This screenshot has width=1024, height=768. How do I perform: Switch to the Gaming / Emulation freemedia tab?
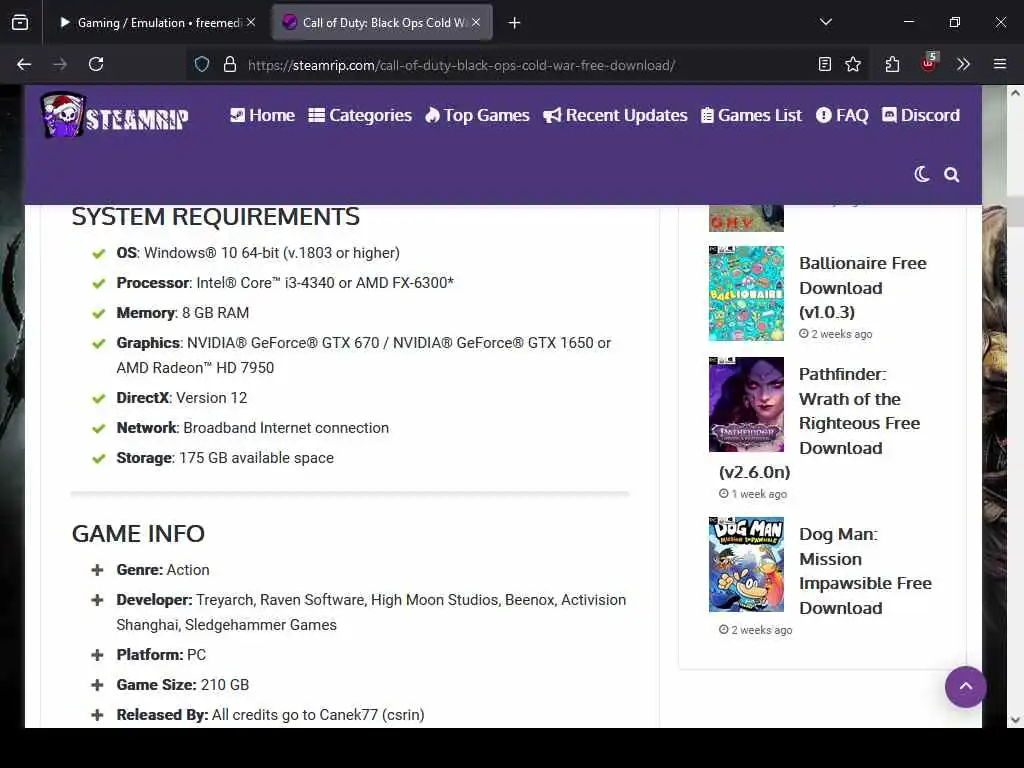point(157,23)
